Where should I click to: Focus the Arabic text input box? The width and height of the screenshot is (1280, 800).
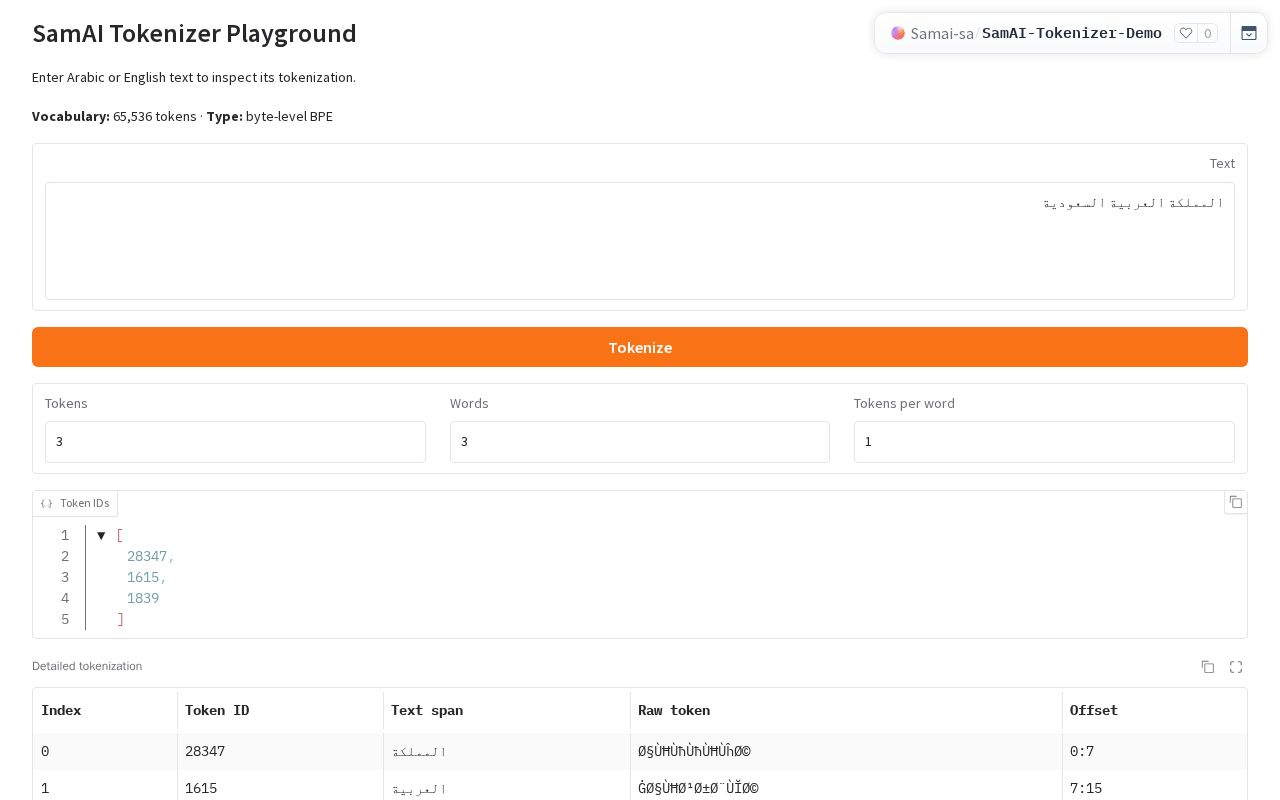(640, 241)
